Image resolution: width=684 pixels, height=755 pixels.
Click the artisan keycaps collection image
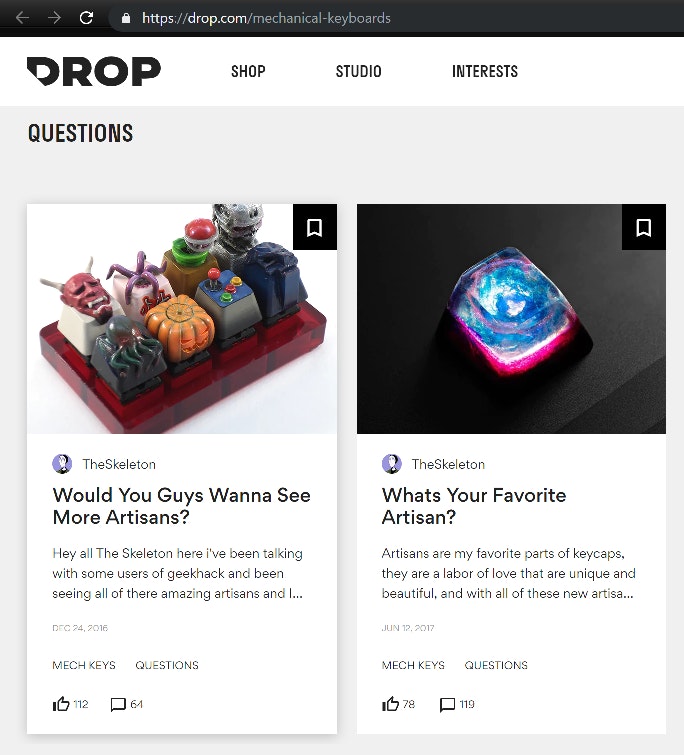(x=182, y=319)
